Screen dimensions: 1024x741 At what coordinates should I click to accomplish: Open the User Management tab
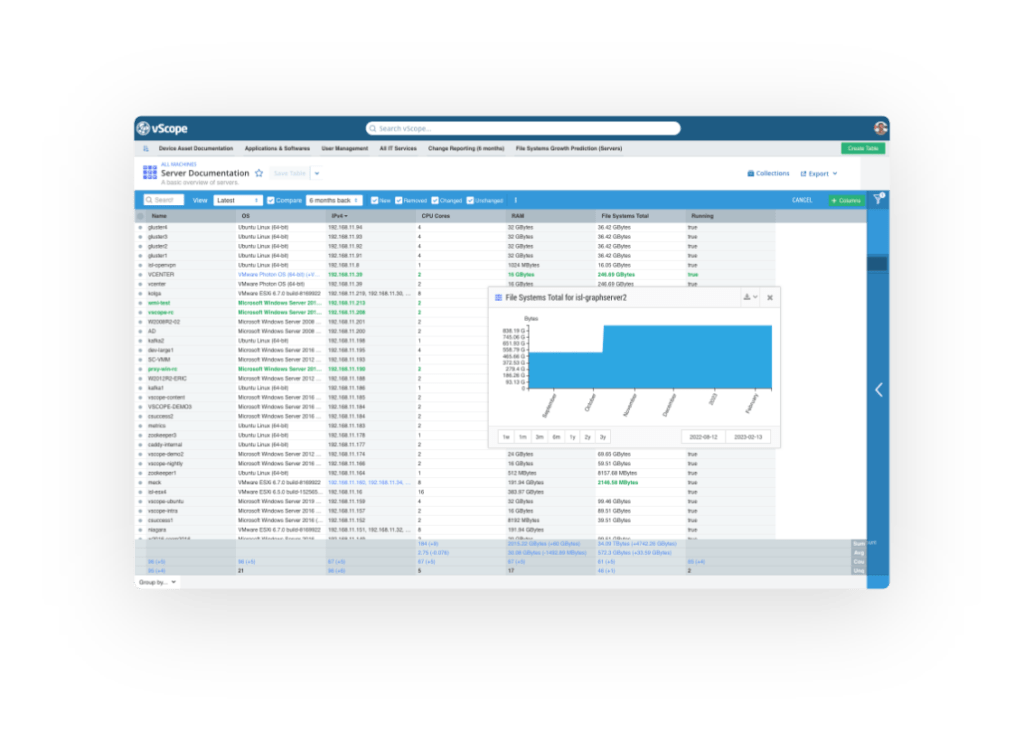tap(345, 149)
